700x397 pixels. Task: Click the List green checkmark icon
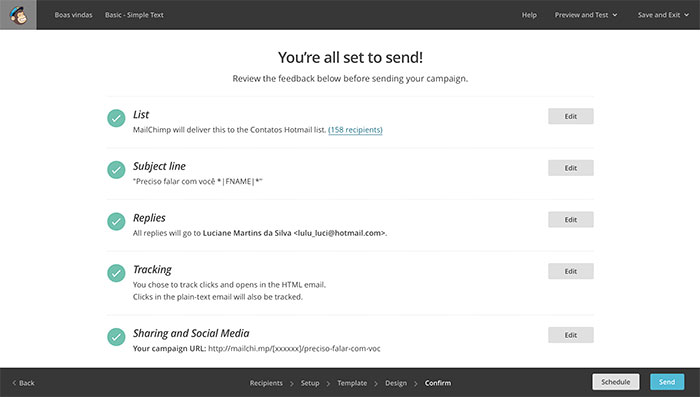click(x=116, y=118)
